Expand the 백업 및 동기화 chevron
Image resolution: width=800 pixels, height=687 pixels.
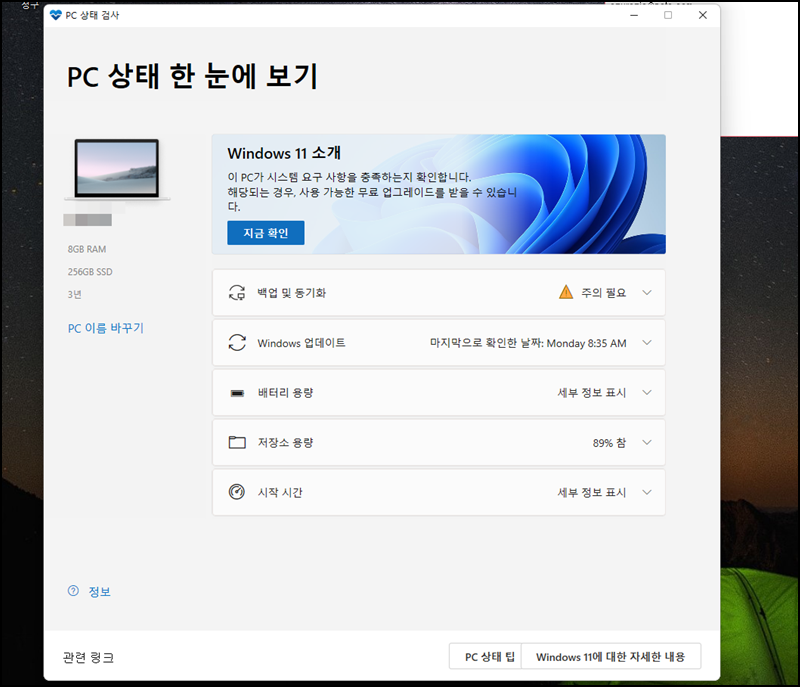point(647,293)
